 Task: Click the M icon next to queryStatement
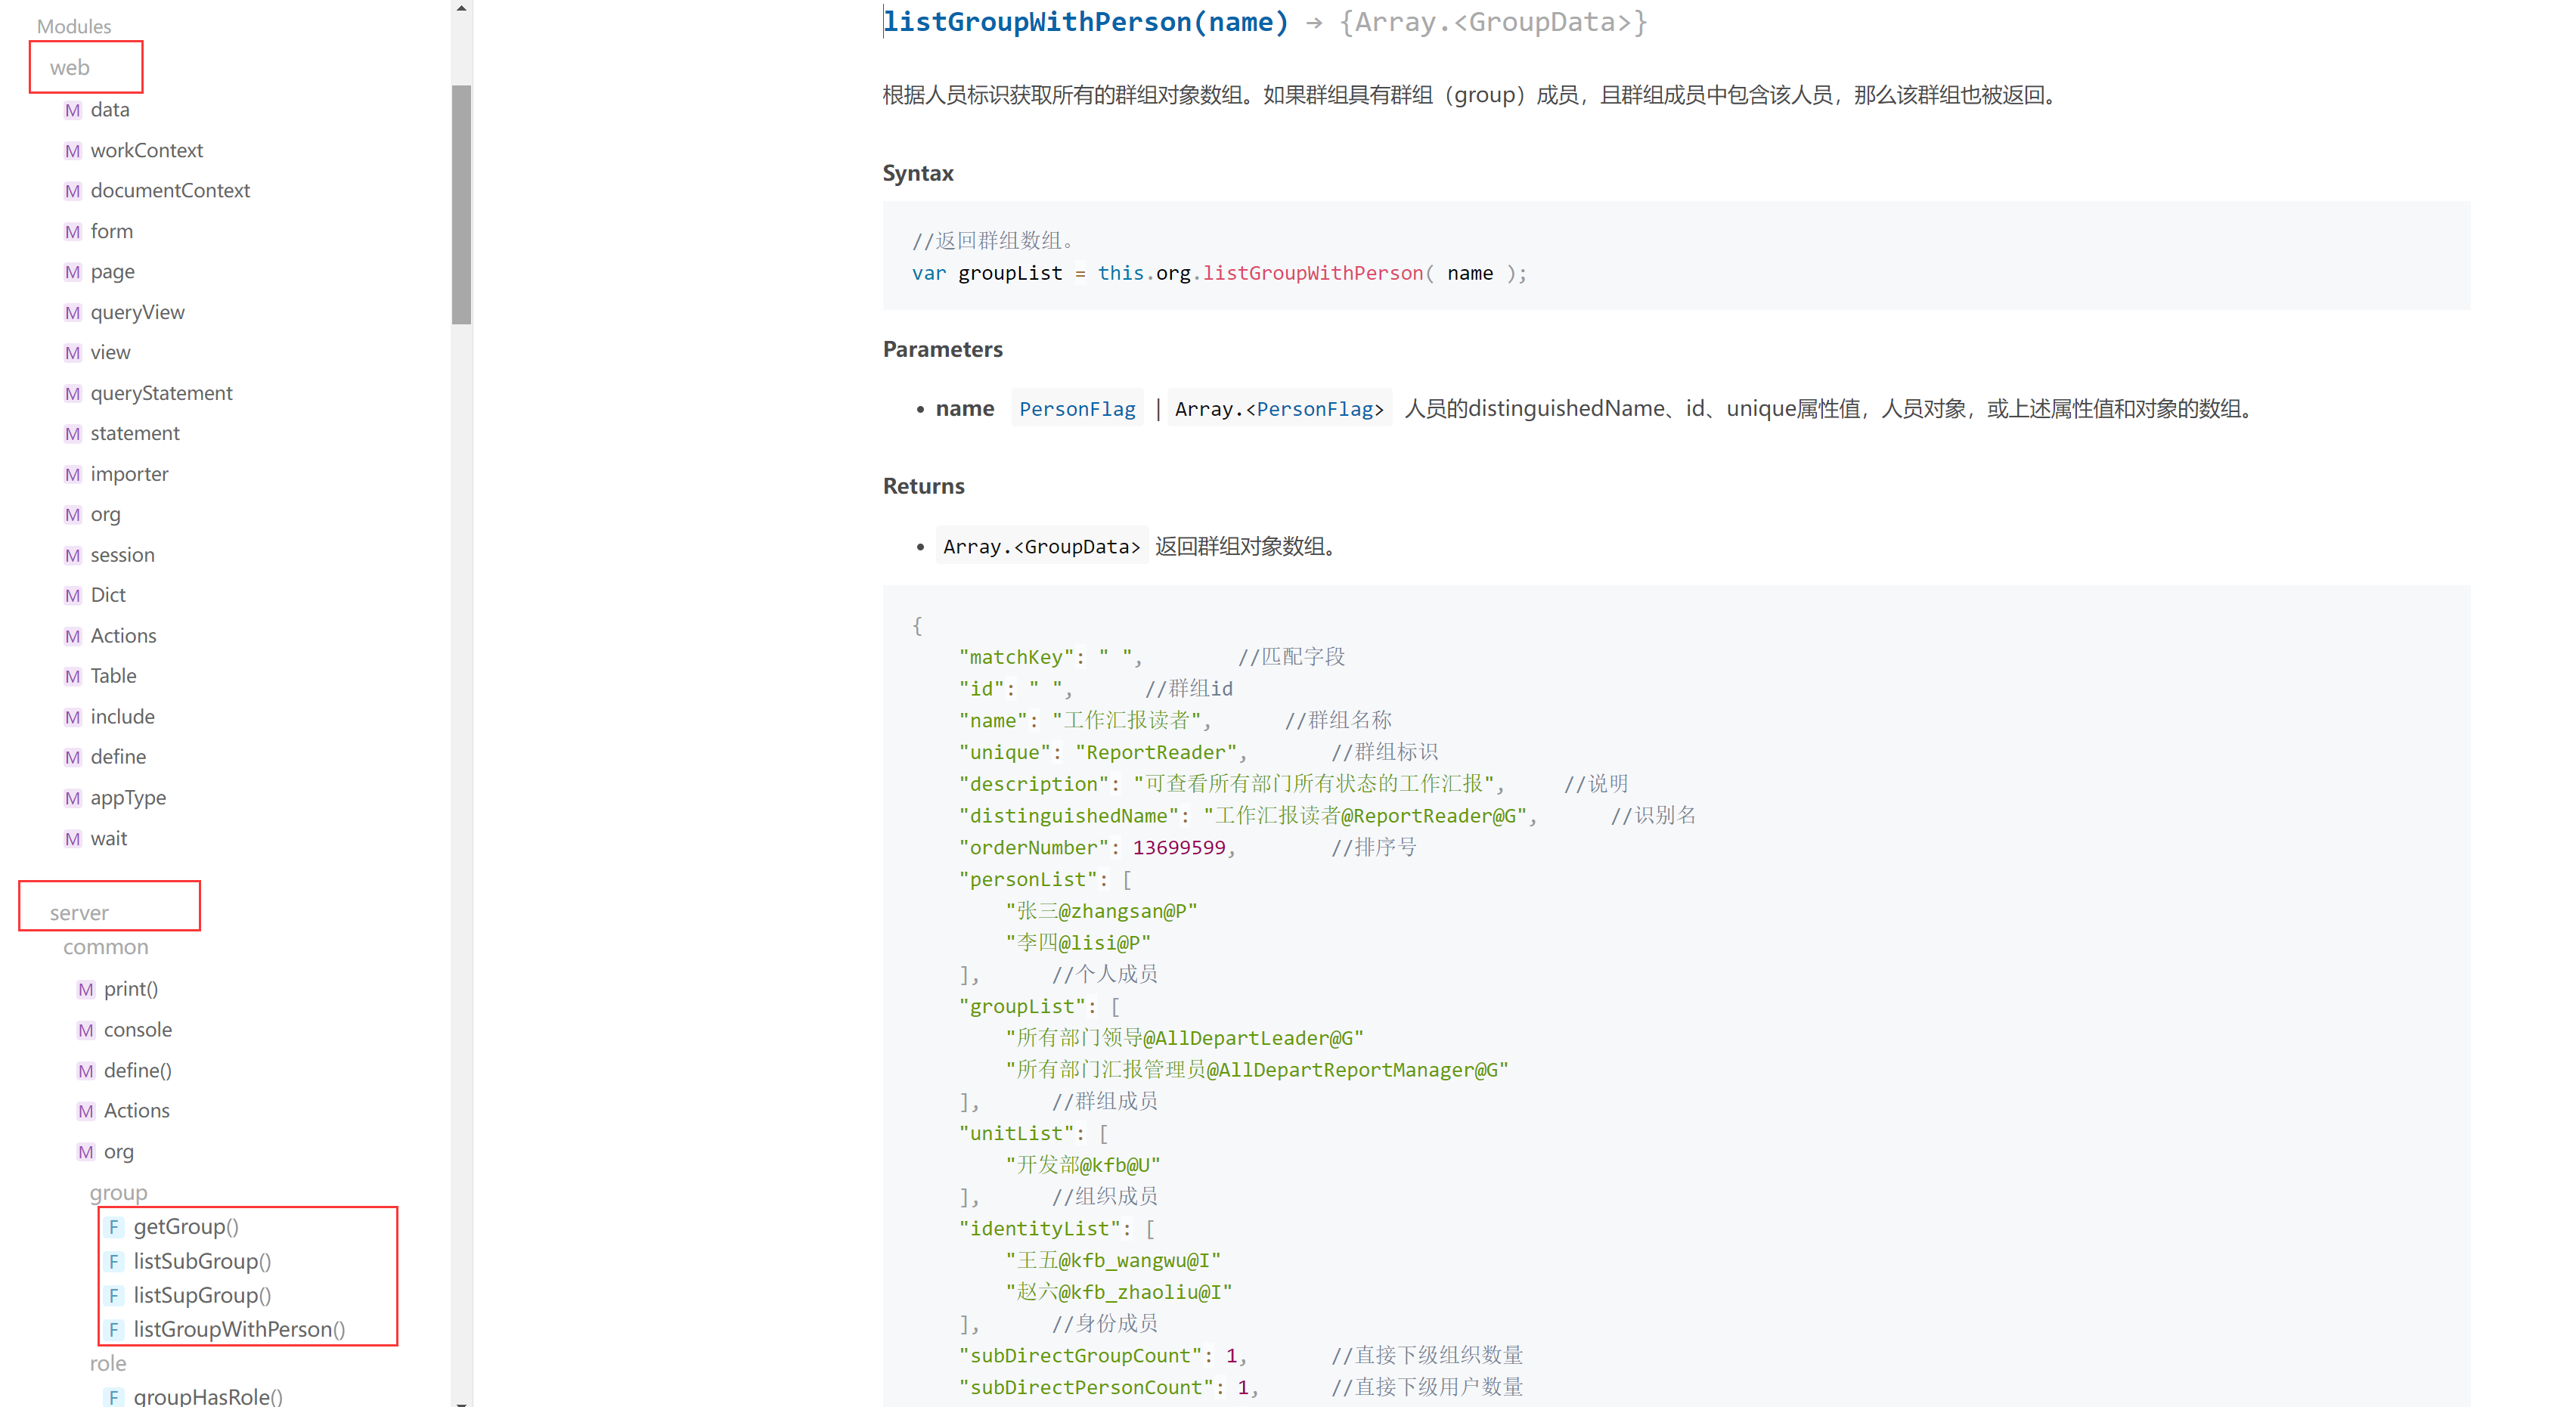[x=72, y=394]
